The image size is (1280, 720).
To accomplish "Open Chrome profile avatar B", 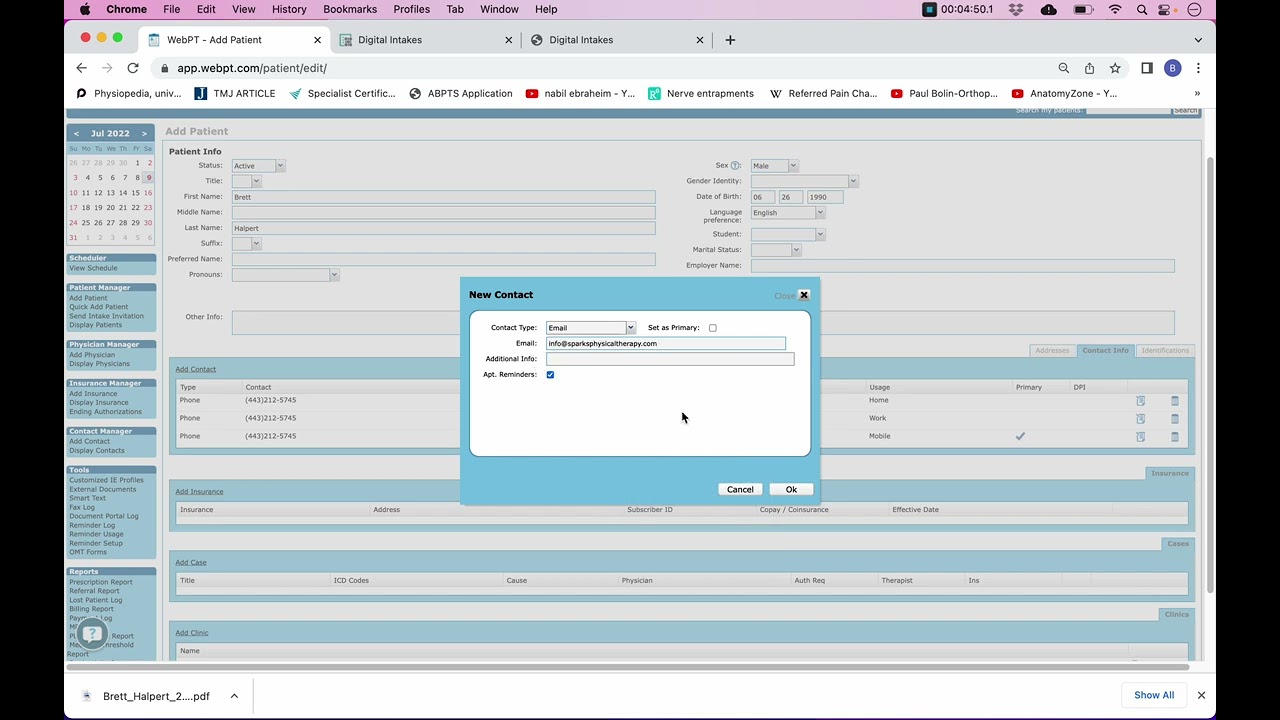I will (x=1173, y=68).
